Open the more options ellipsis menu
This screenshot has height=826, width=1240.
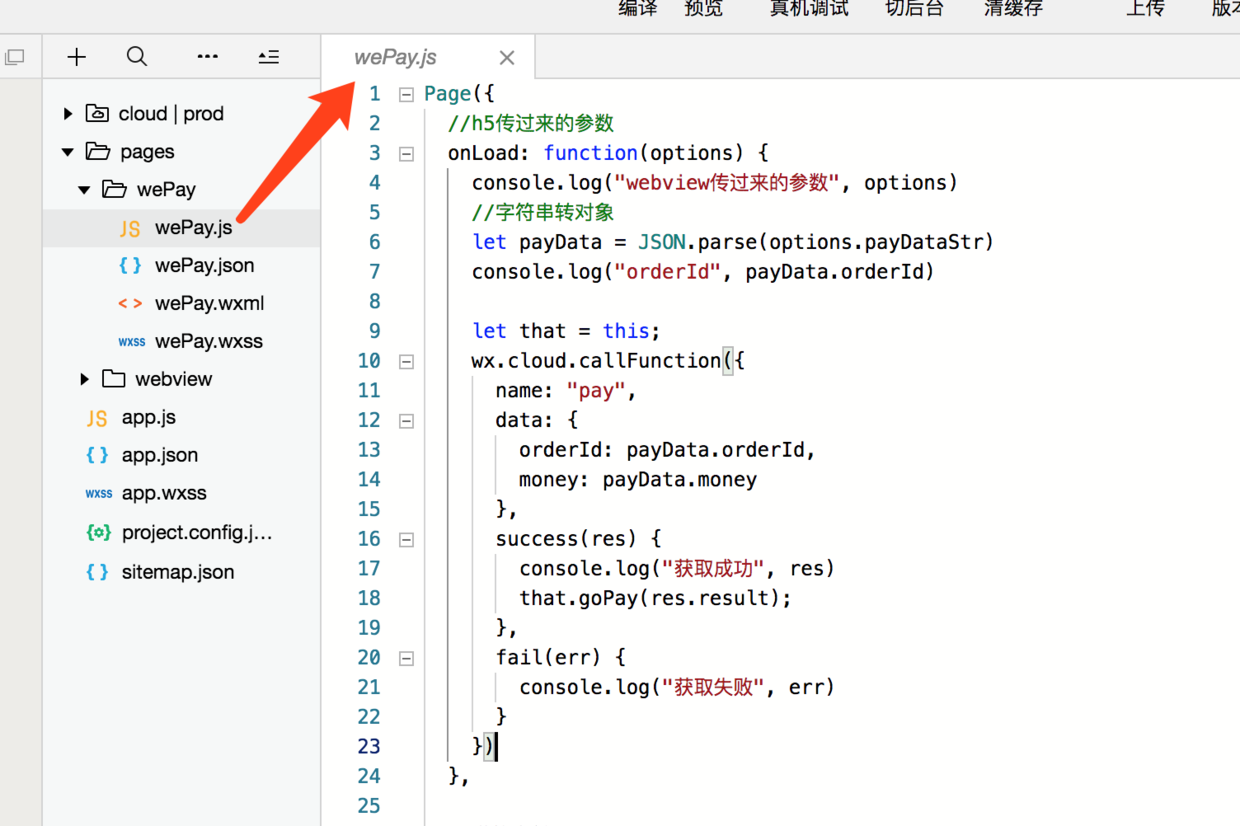click(x=207, y=57)
